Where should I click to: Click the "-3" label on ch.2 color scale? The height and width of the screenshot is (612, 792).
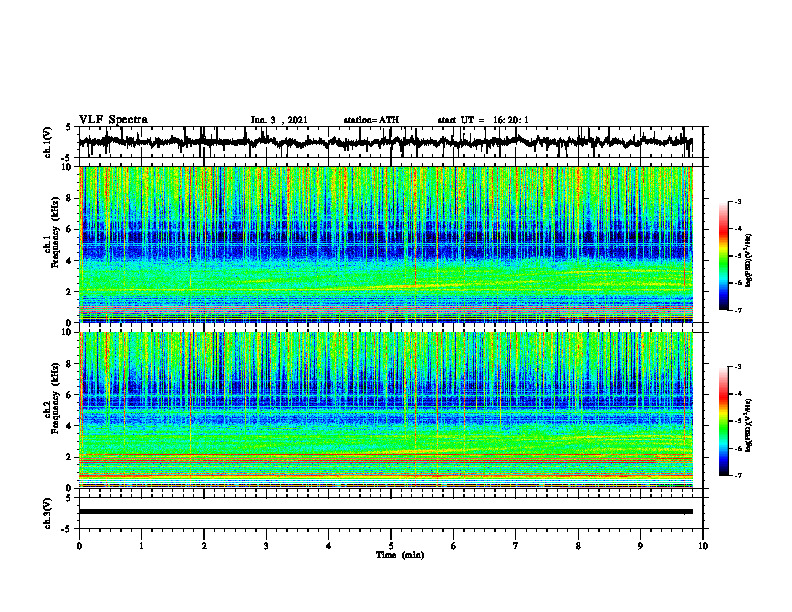[737, 367]
